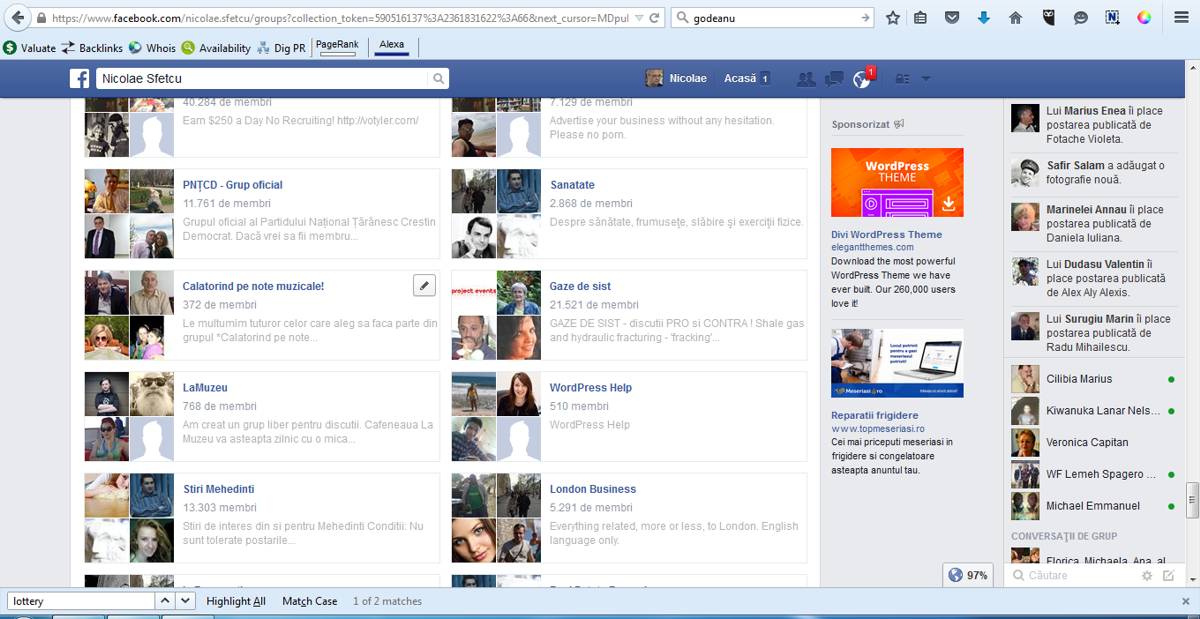Click the pencil edit icon on Calatorind group
This screenshot has height=619, width=1200.
click(425, 286)
